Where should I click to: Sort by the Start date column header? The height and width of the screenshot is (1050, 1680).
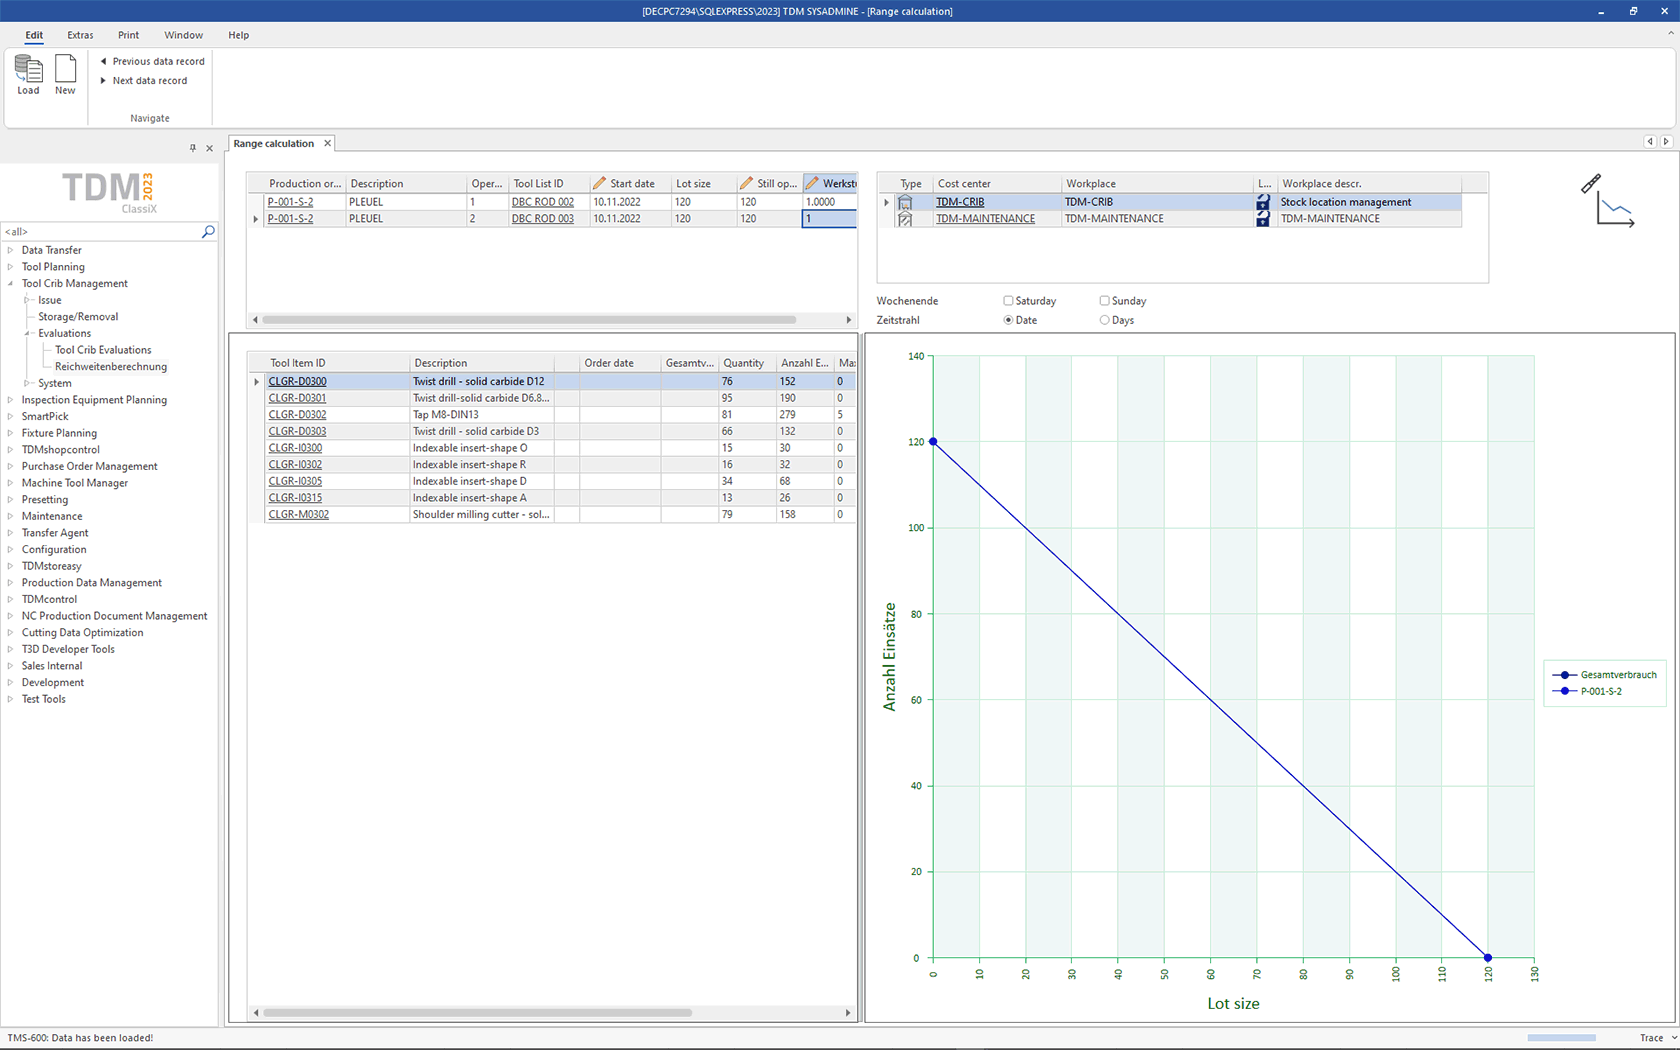point(629,184)
